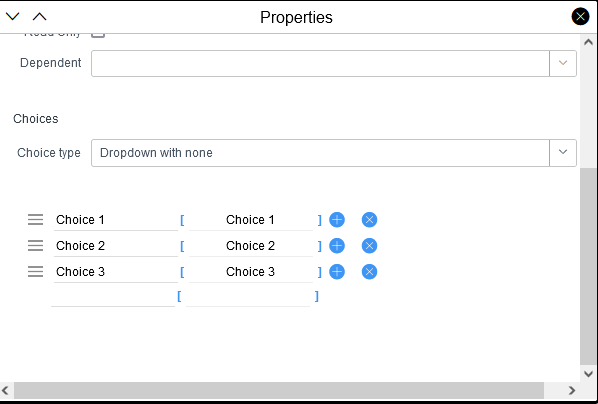Screen dimensions: 598x404
Task: Remove the Choice 1 row
Action: [x=369, y=220]
